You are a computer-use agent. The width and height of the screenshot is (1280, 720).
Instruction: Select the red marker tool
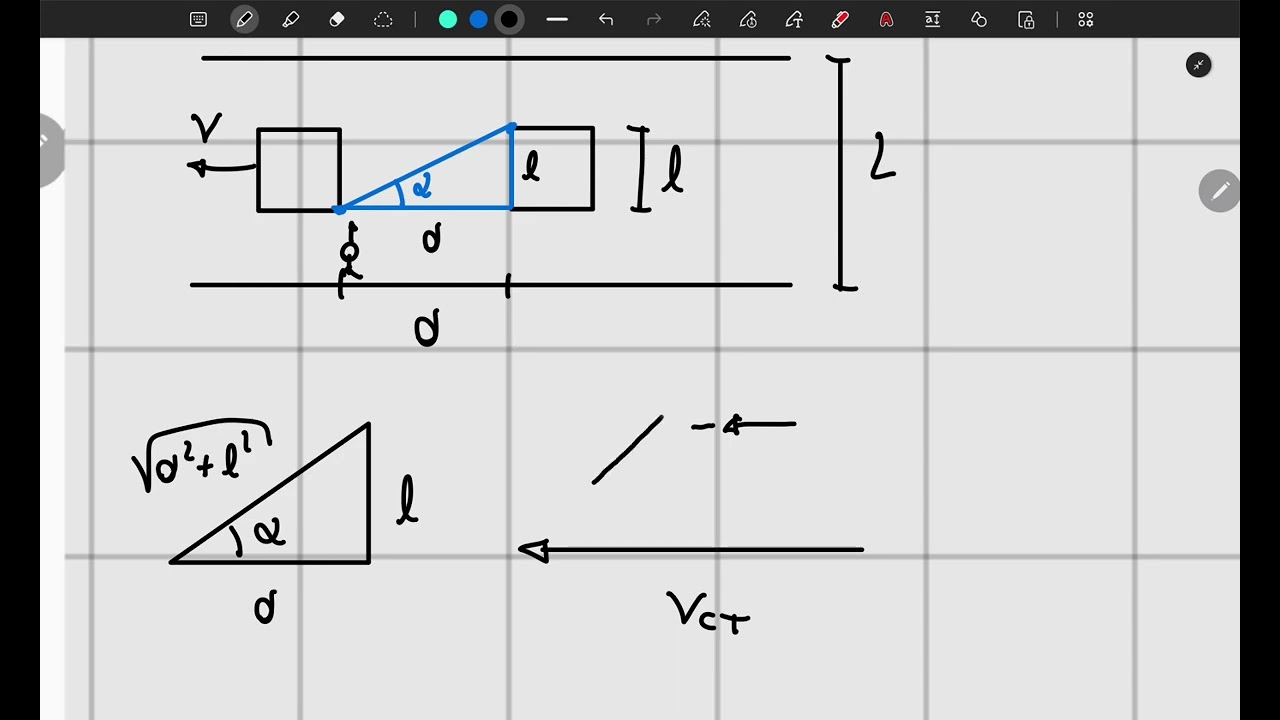click(840, 19)
